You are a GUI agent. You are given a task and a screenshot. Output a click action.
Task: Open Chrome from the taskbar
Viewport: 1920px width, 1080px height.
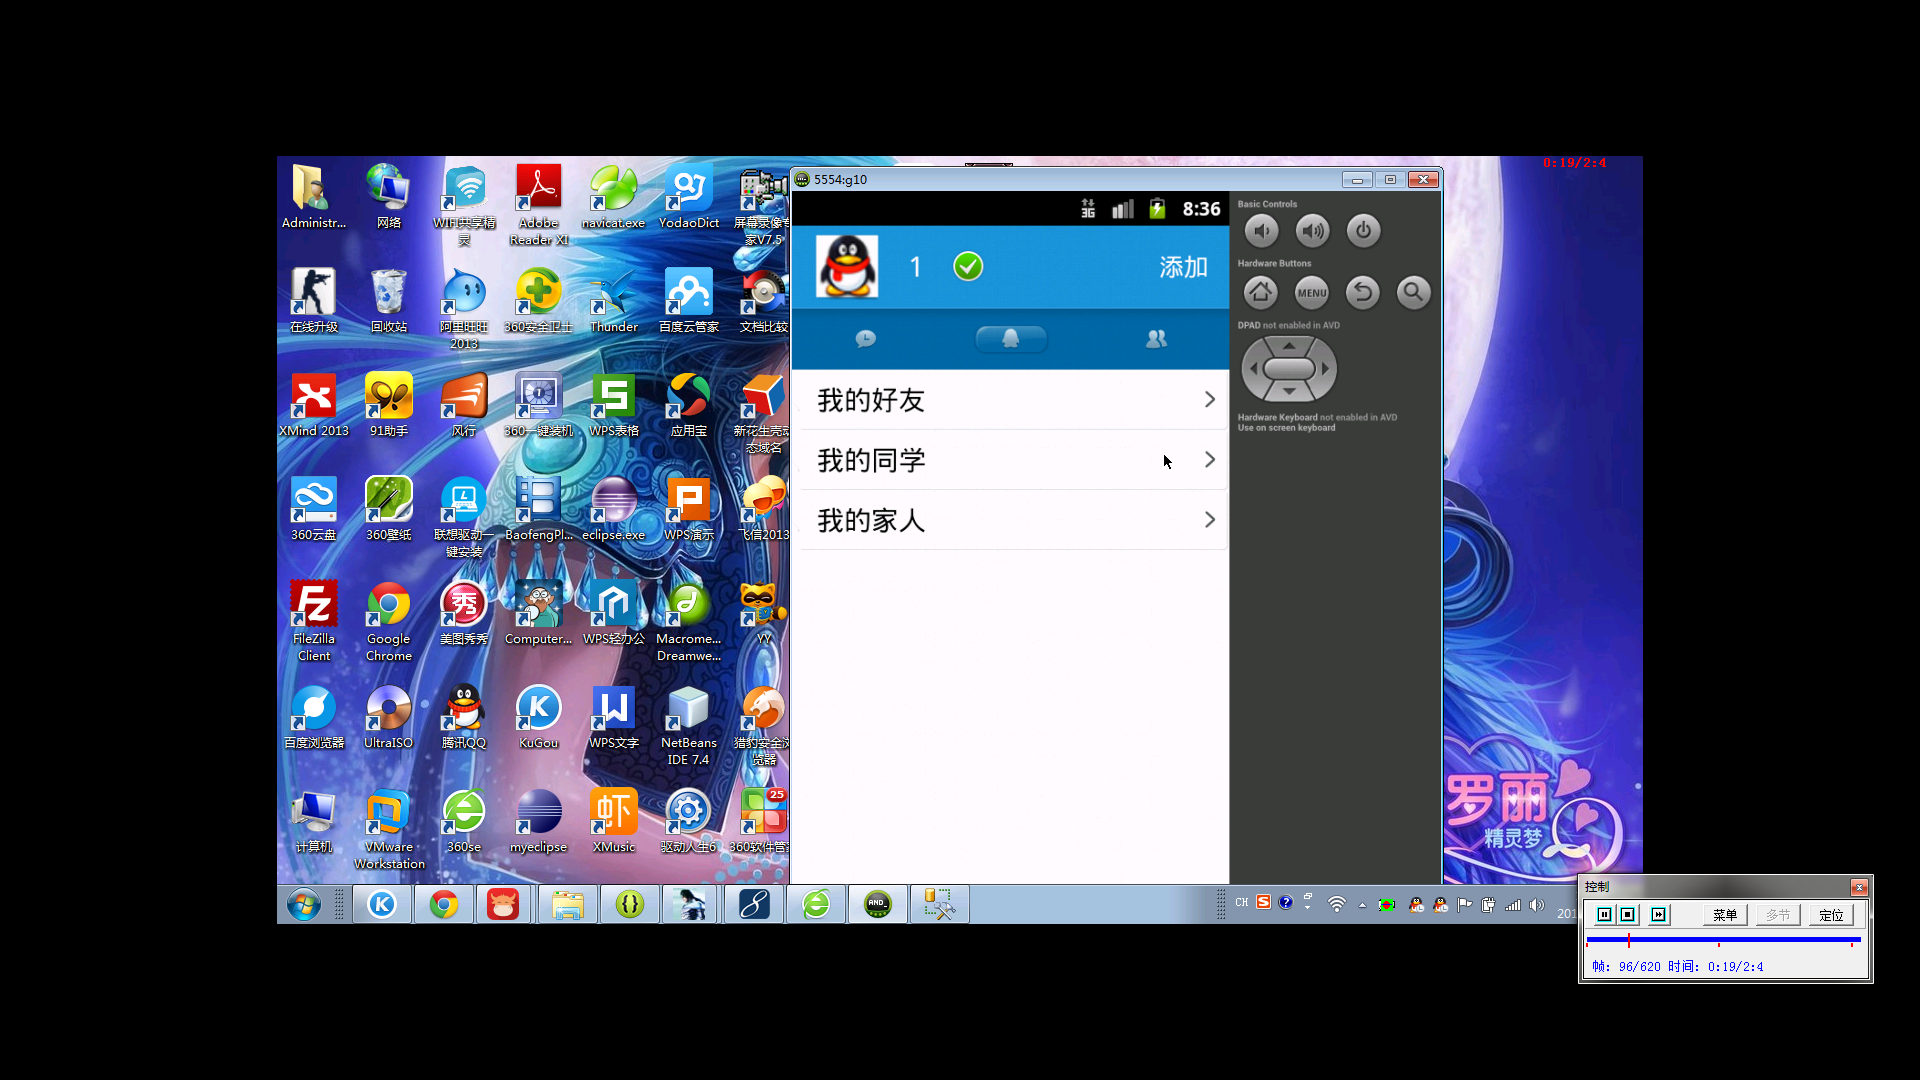pyautogui.click(x=444, y=905)
